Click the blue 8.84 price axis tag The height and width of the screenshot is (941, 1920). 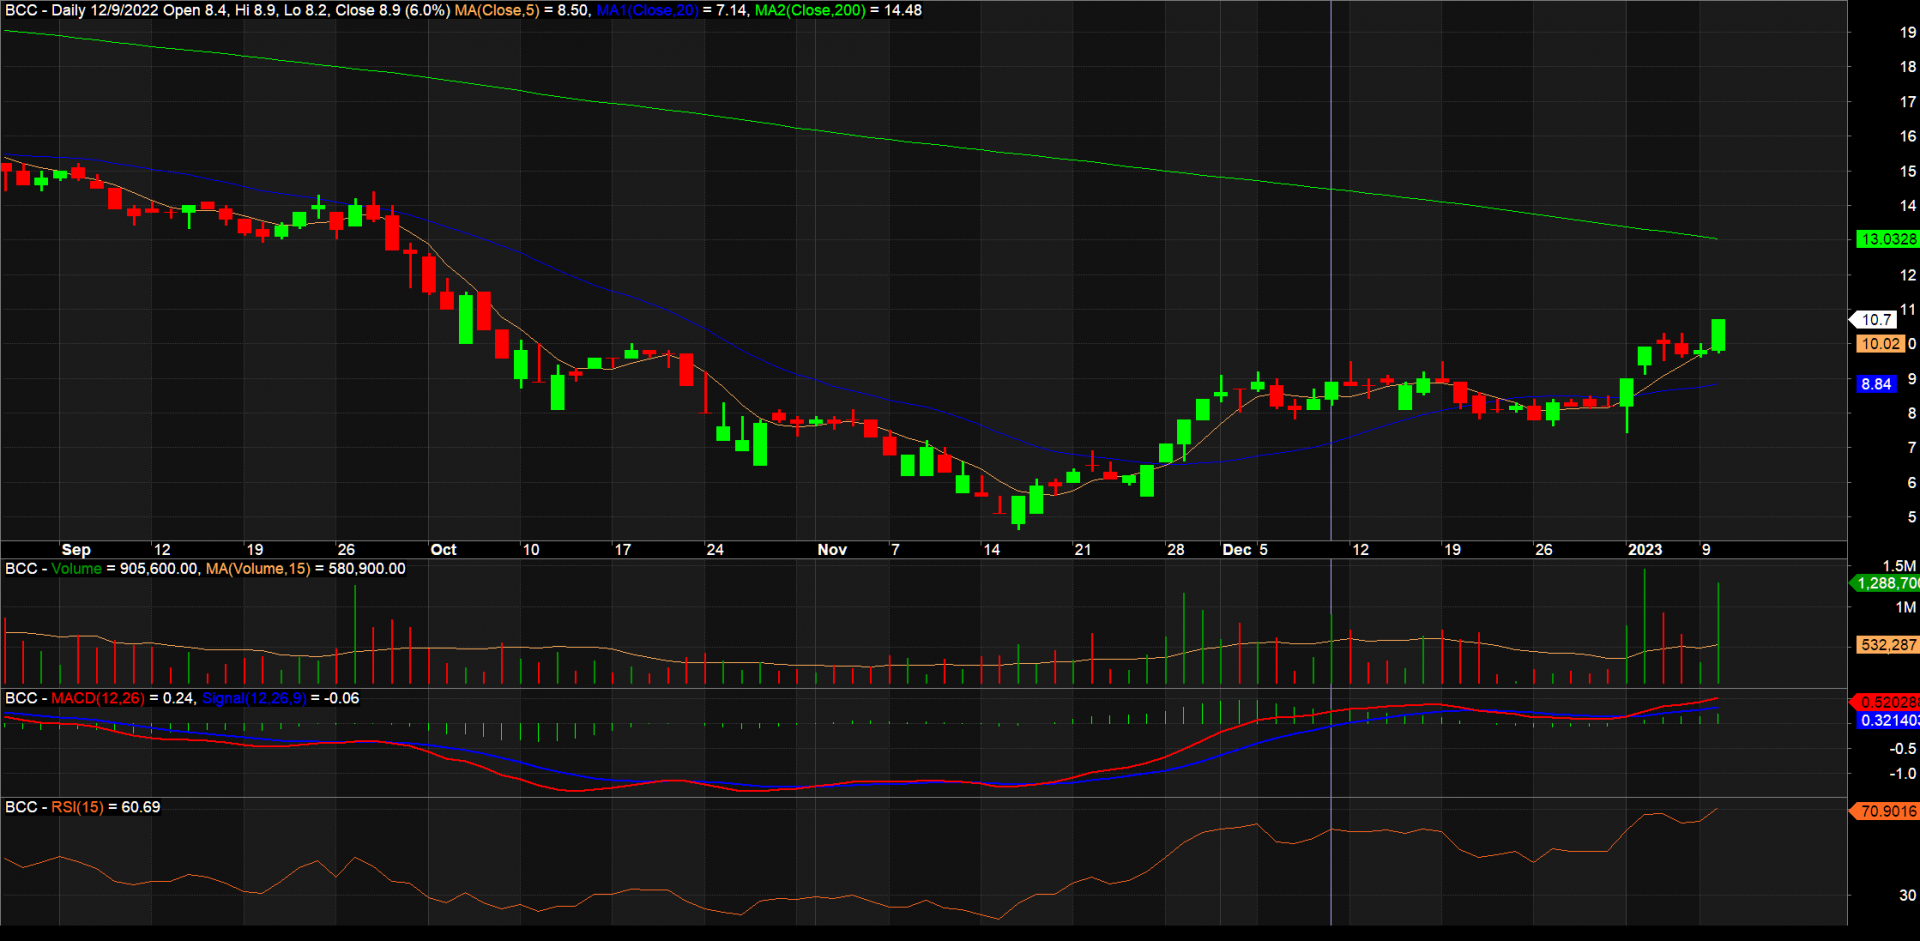coord(1876,384)
